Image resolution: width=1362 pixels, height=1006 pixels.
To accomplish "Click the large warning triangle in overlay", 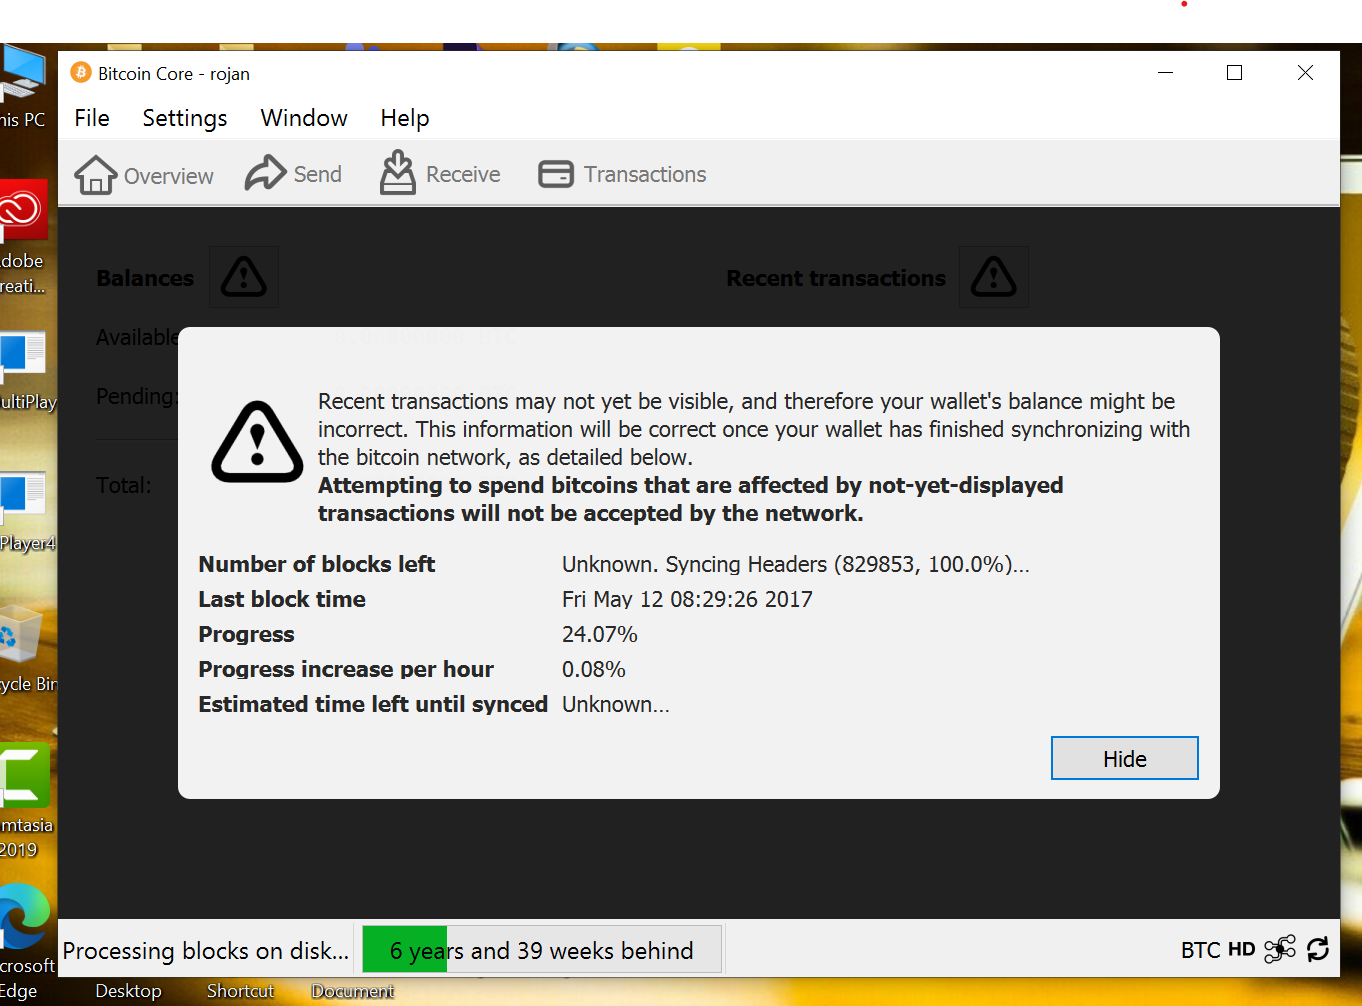I will 257,443.
